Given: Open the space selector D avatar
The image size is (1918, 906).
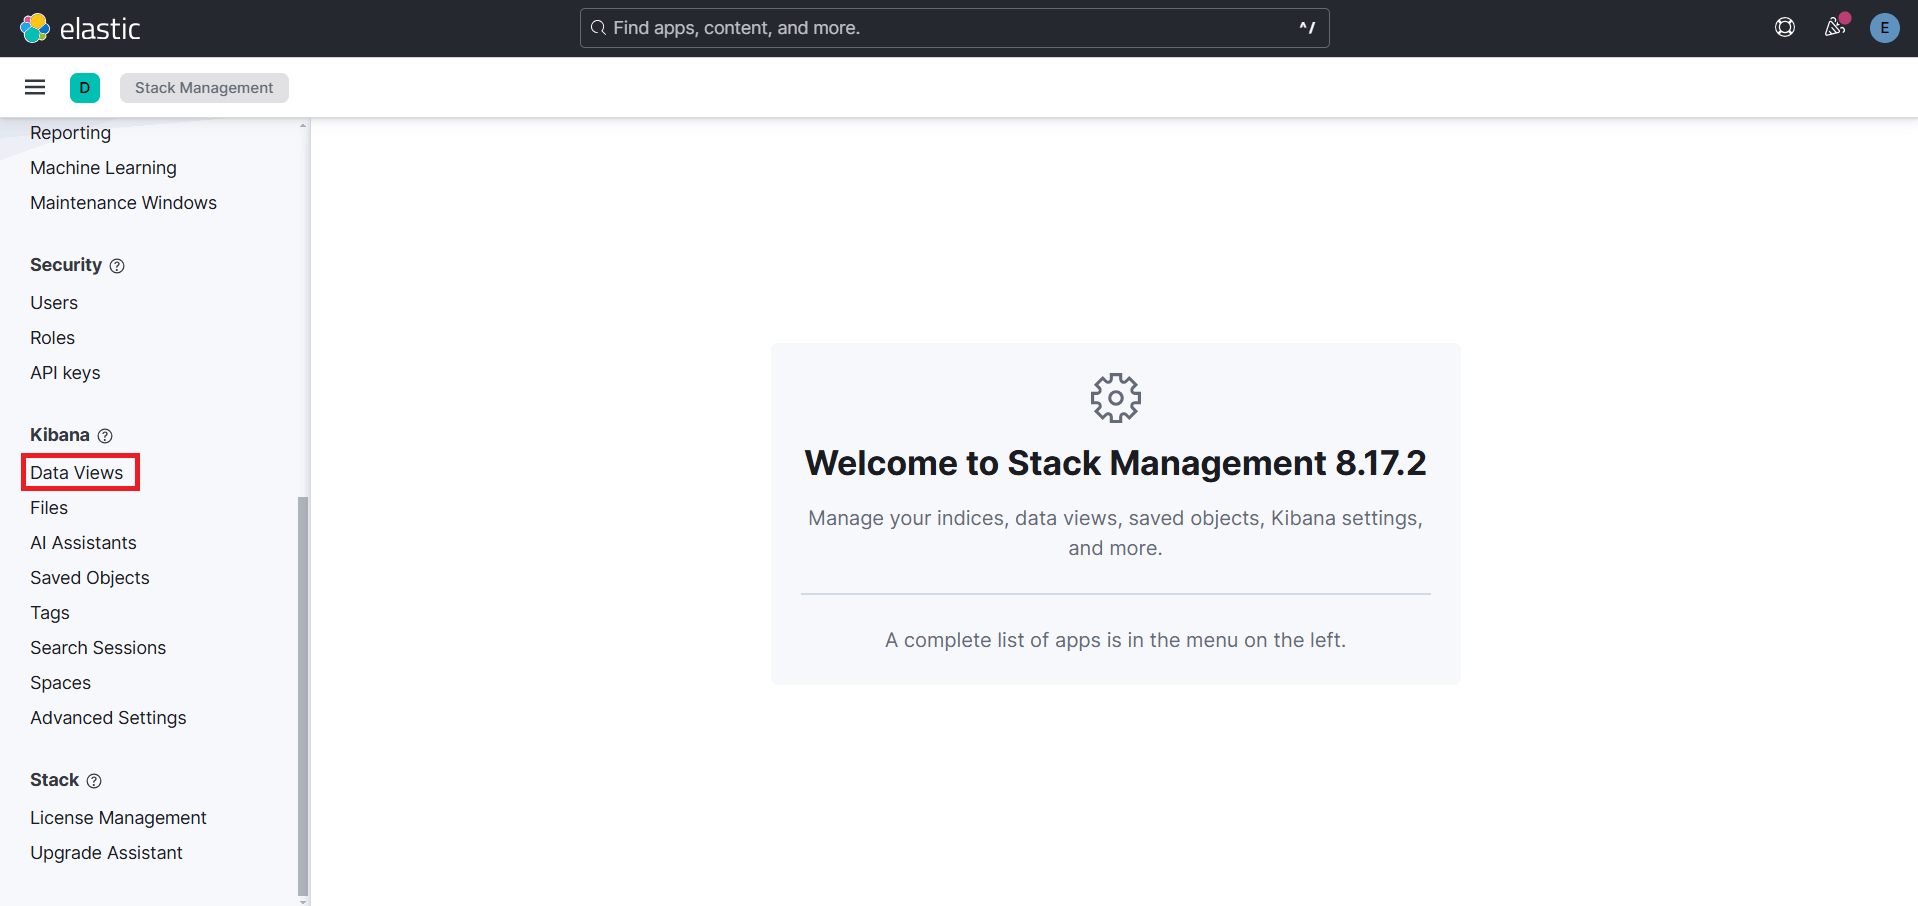Looking at the screenshot, I should pos(85,88).
